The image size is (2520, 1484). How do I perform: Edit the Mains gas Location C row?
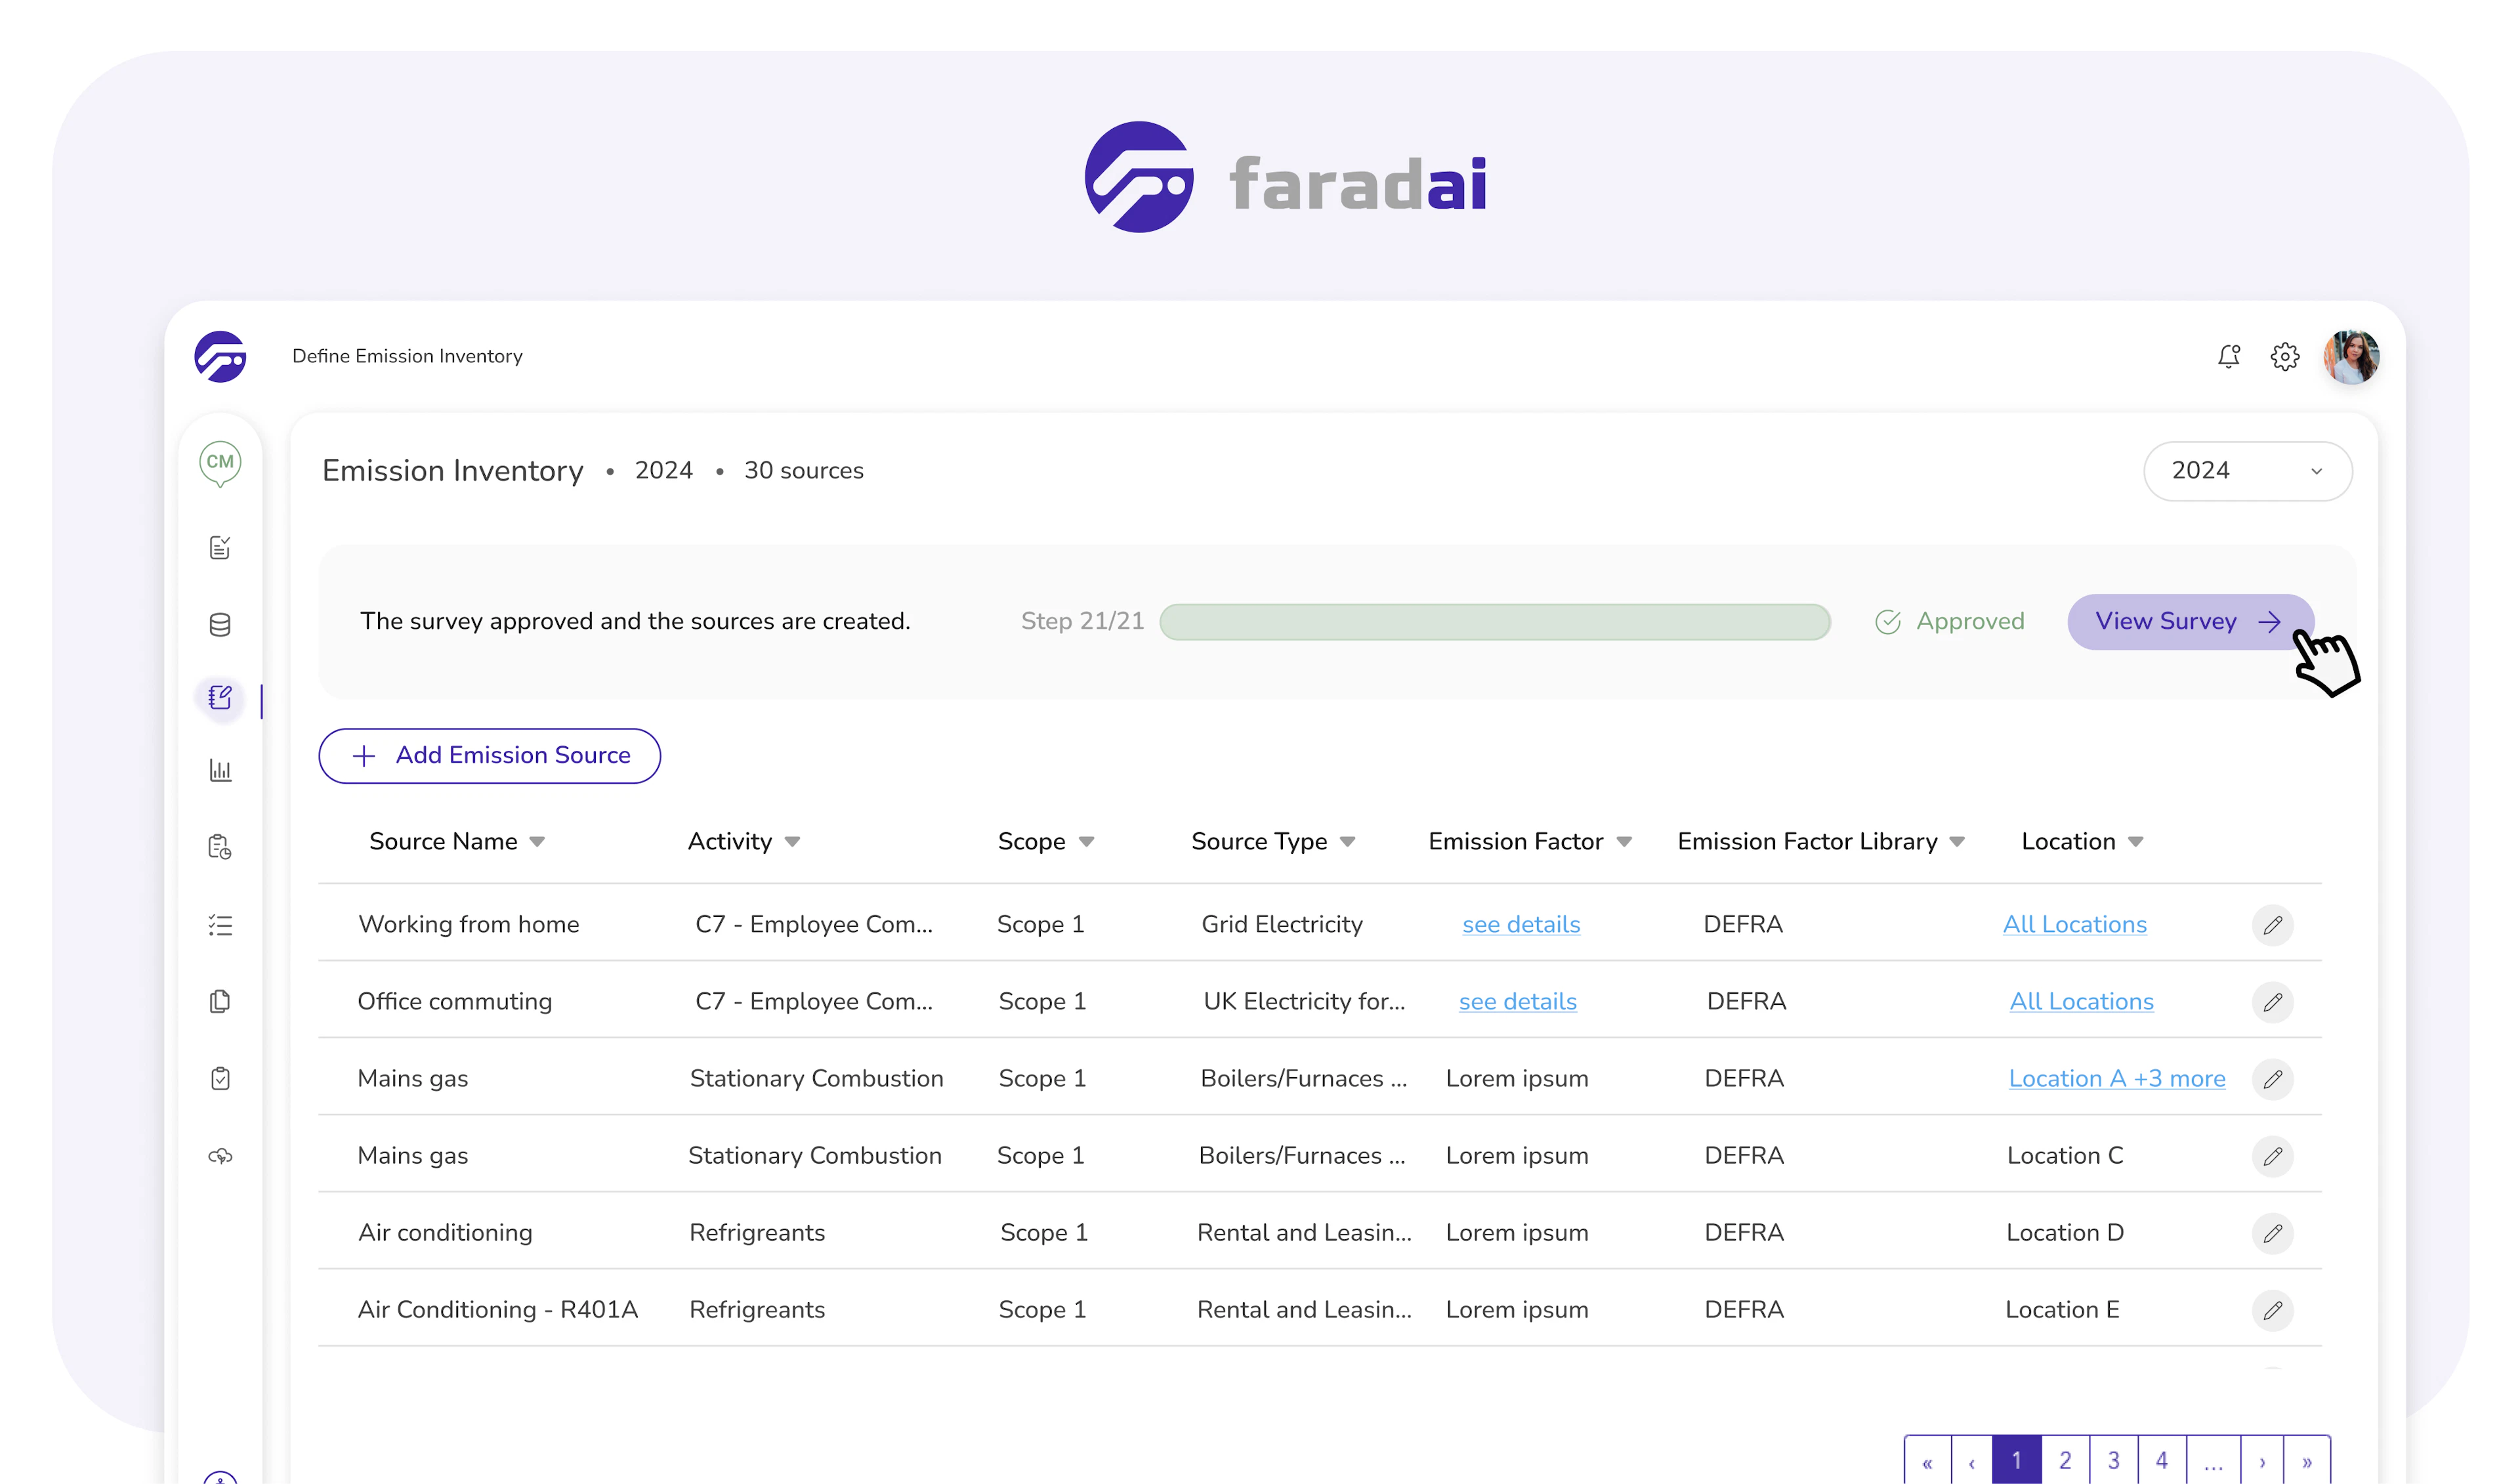coord(2272,1156)
